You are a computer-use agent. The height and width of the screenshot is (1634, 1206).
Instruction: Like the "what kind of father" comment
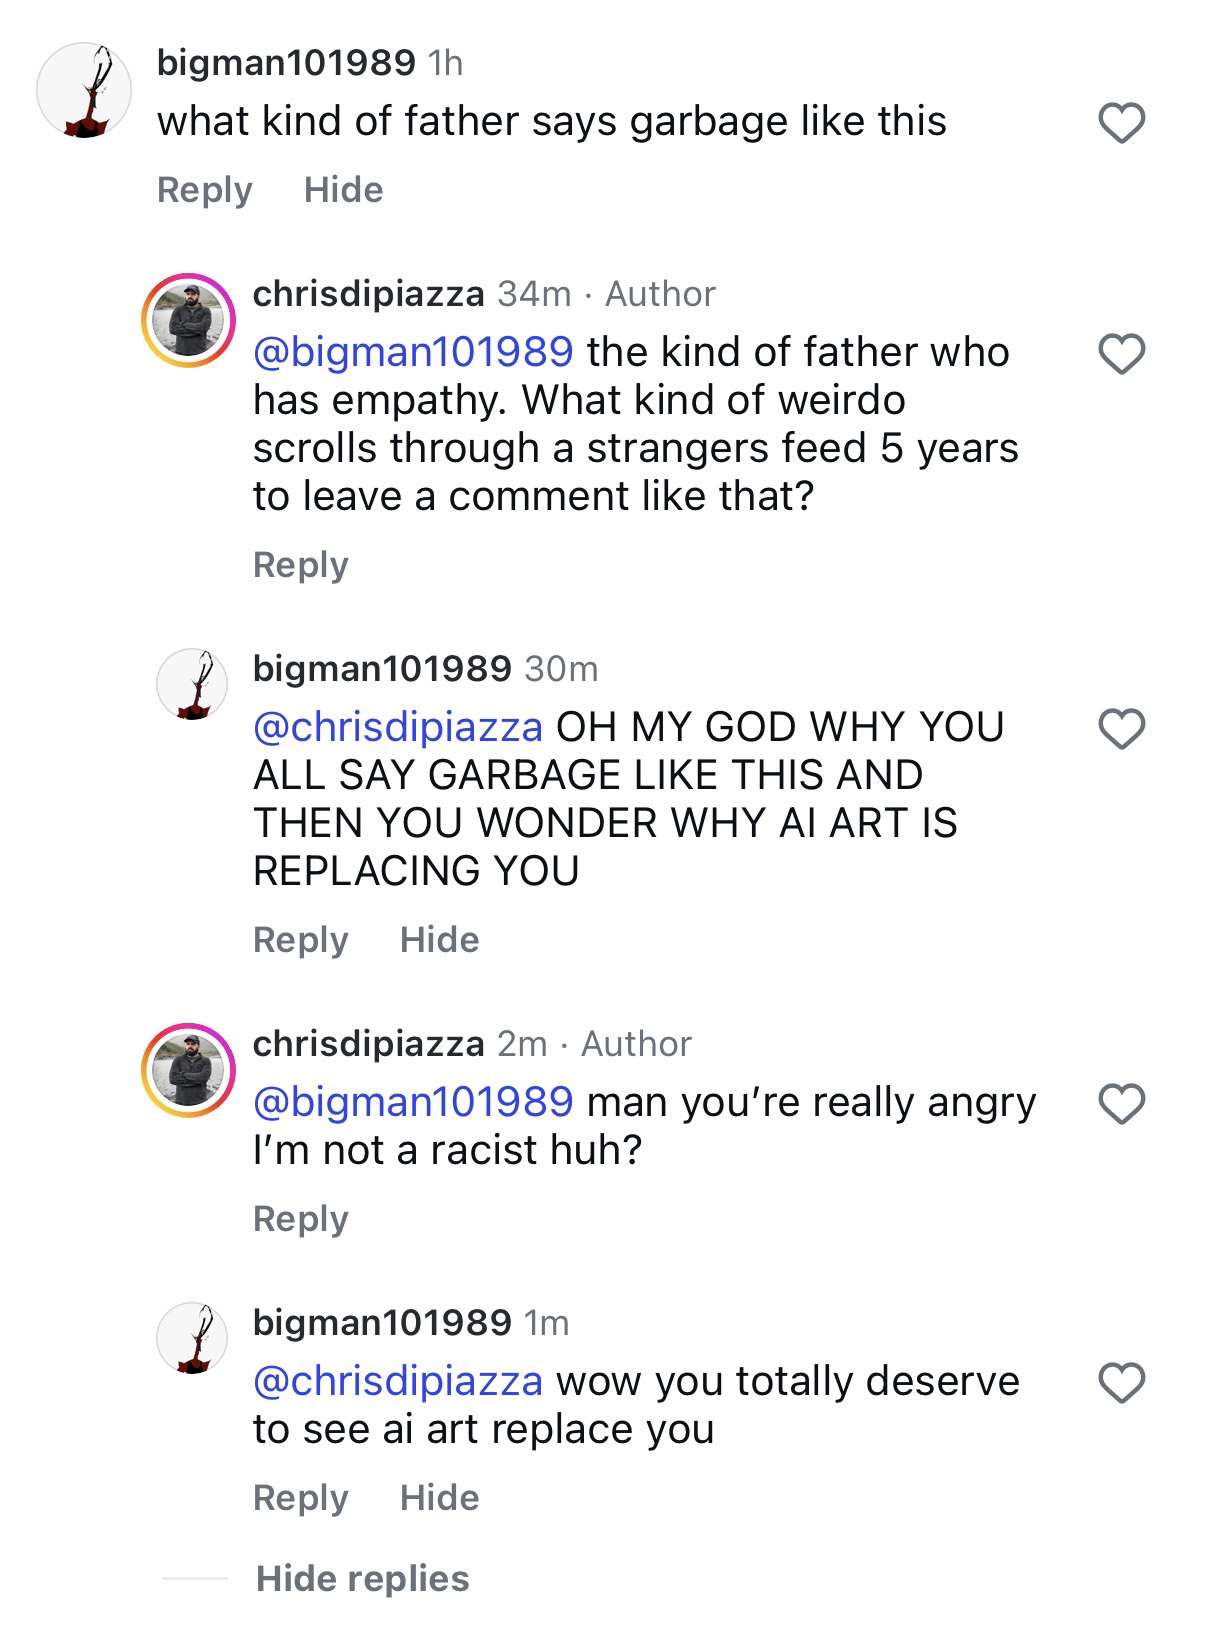click(x=1121, y=123)
